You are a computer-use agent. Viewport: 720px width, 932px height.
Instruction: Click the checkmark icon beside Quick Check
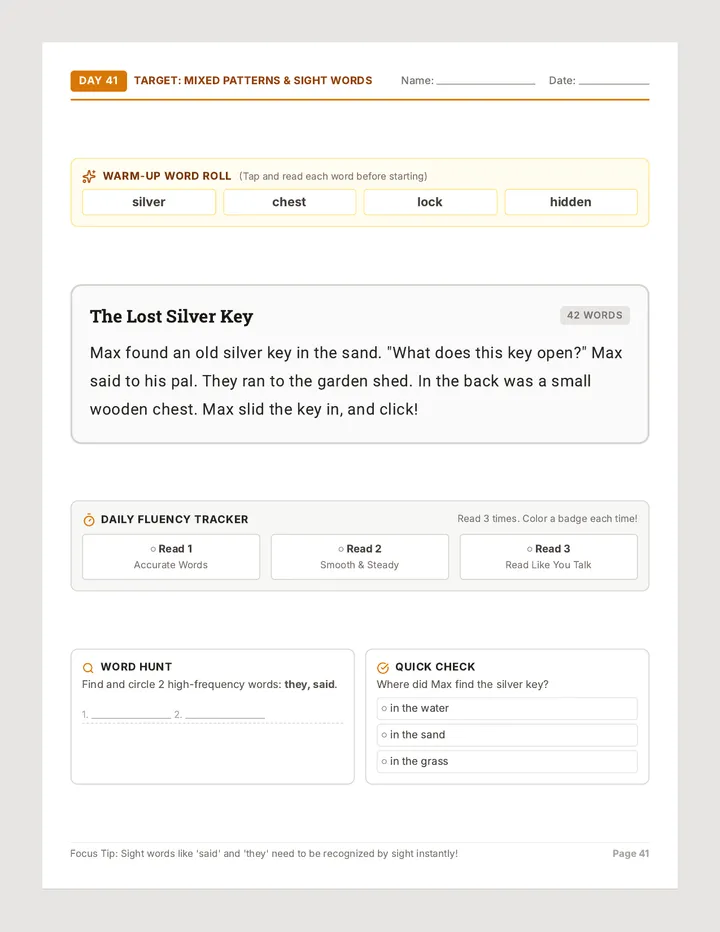(383, 667)
